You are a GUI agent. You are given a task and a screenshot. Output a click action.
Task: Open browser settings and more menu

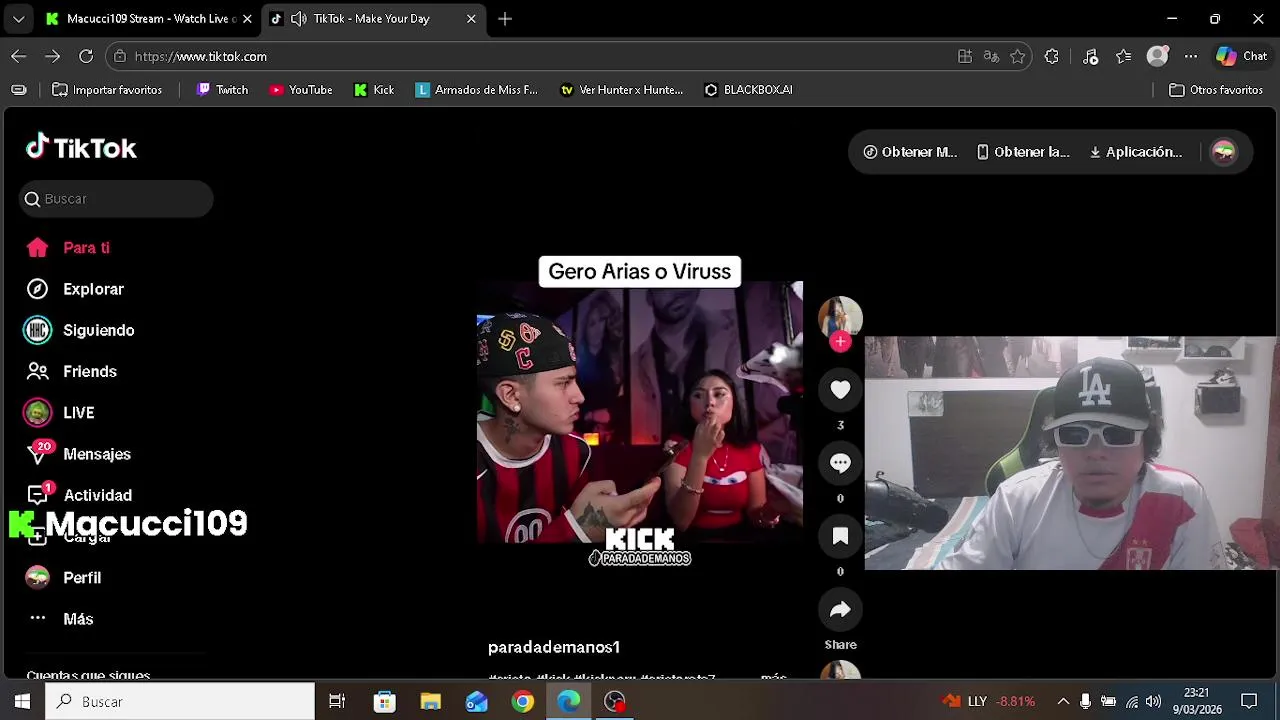pos(1190,57)
